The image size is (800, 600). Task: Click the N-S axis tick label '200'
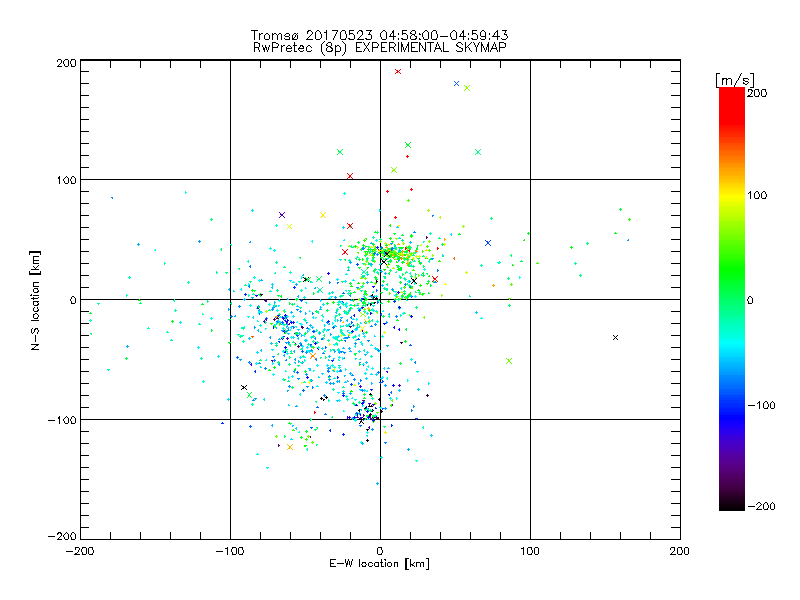coord(66,63)
